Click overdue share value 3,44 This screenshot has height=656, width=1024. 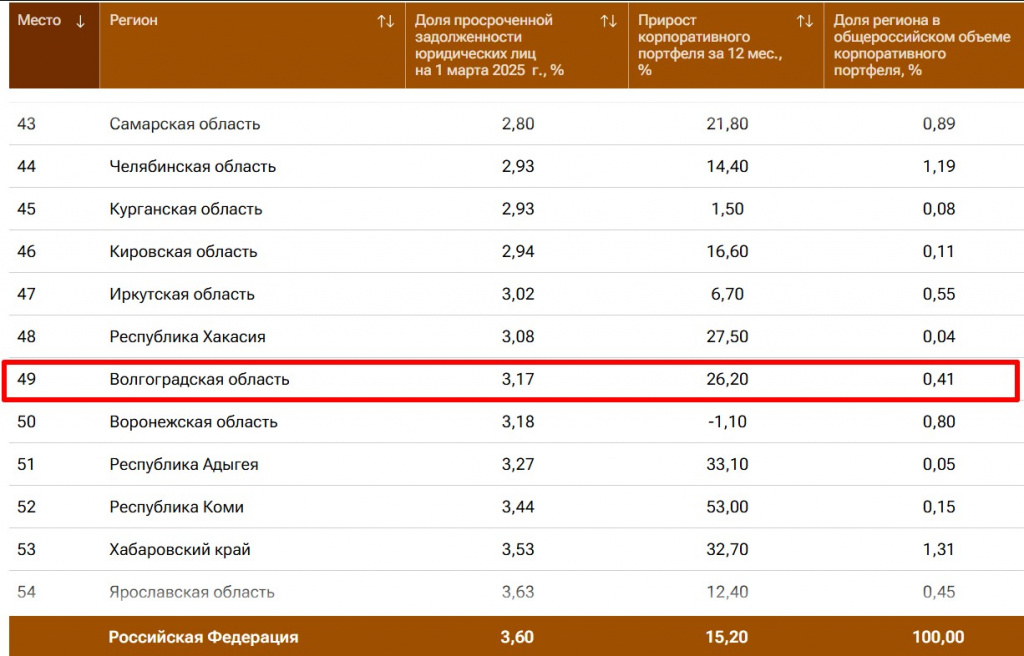tap(518, 506)
